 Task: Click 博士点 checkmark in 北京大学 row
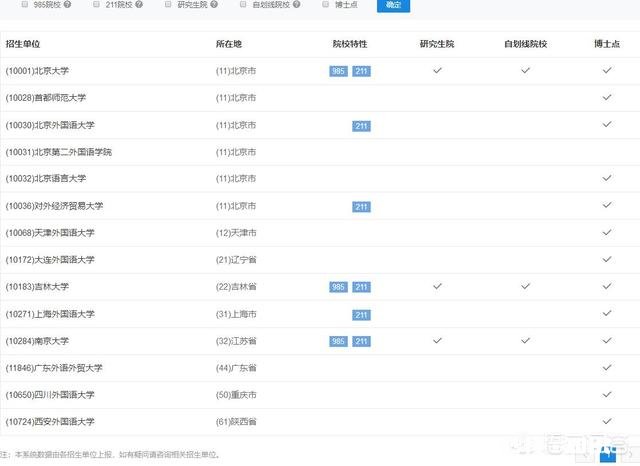tap(607, 71)
